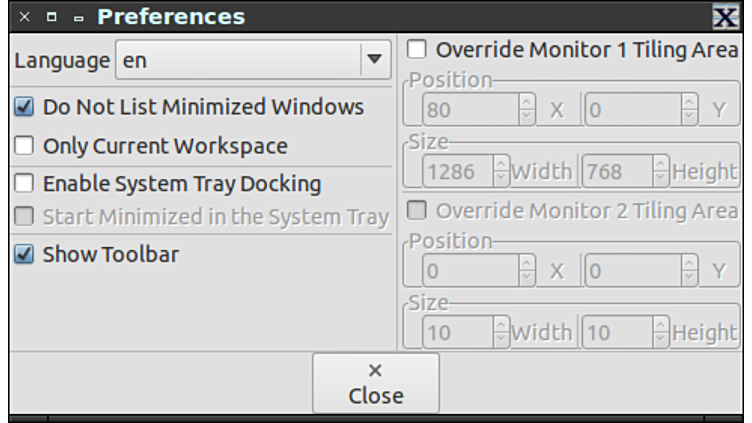Viewport: 752px width, 423px height.
Task: Enable Only Current Workspace option
Action: pos(24,146)
